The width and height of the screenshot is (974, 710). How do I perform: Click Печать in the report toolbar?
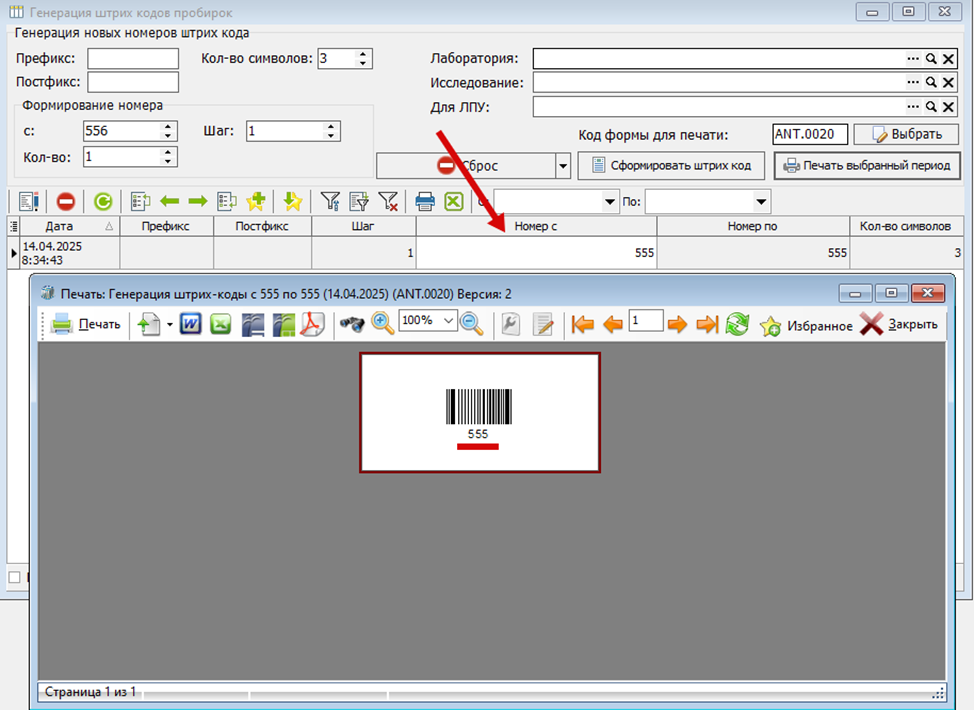(x=85, y=324)
